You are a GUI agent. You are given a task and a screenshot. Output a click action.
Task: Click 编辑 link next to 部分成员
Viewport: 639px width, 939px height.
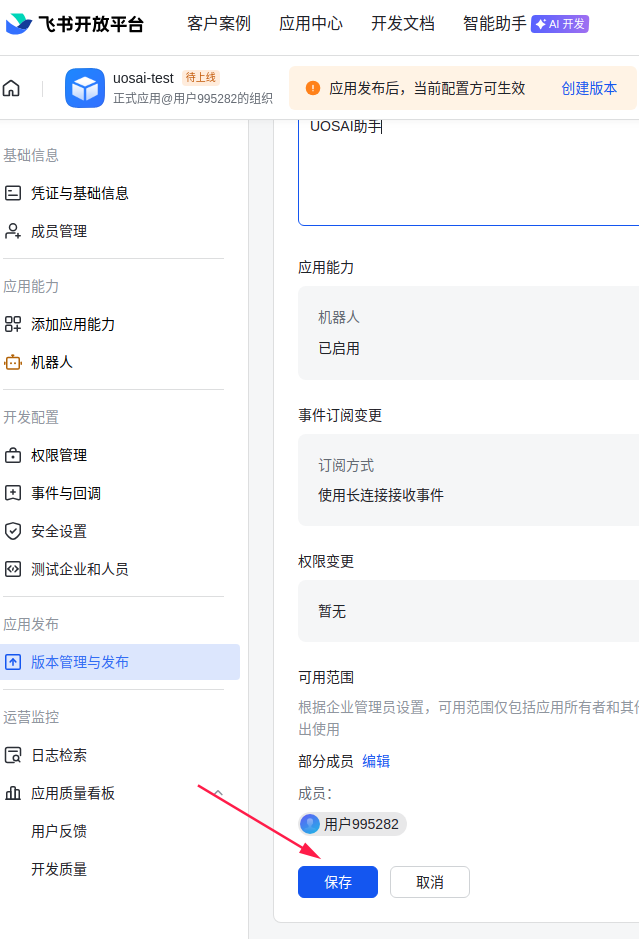pos(376,761)
